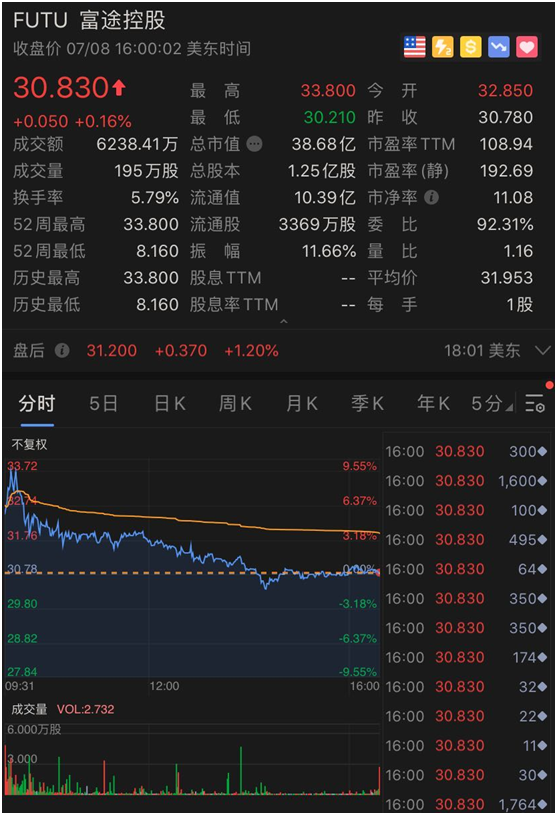Screen dimensions: 557x815
Task: Expand after-hours row with the down chevron
Action: pos(542,350)
